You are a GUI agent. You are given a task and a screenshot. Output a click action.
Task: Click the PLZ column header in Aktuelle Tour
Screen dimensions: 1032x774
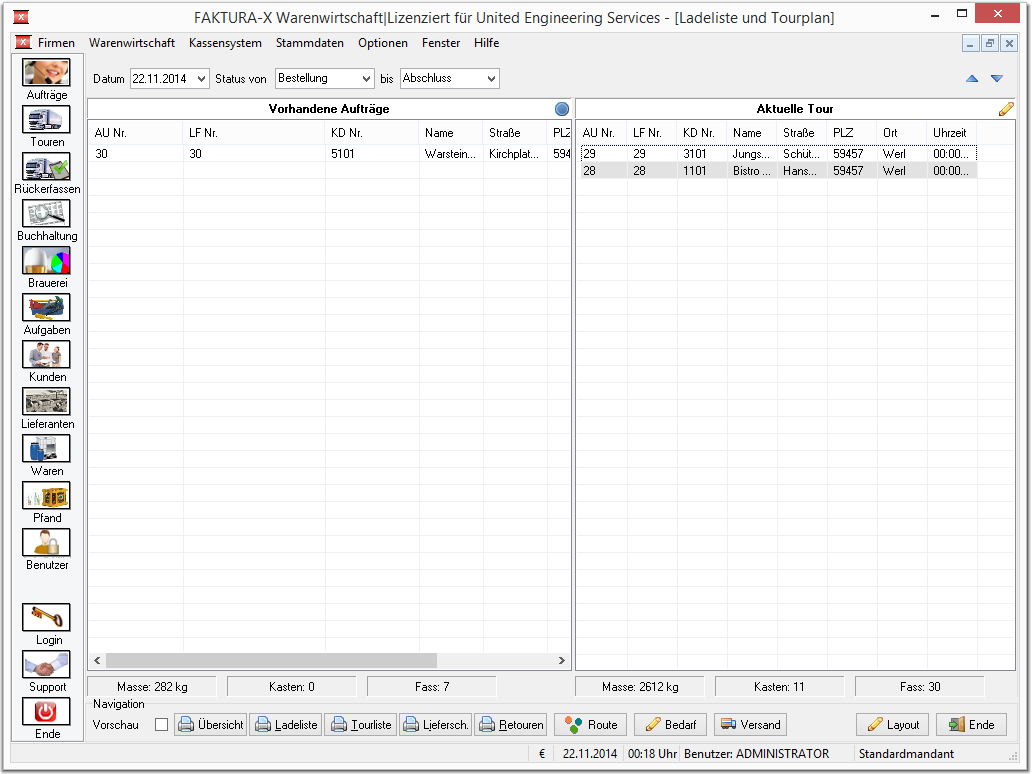[x=852, y=133]
